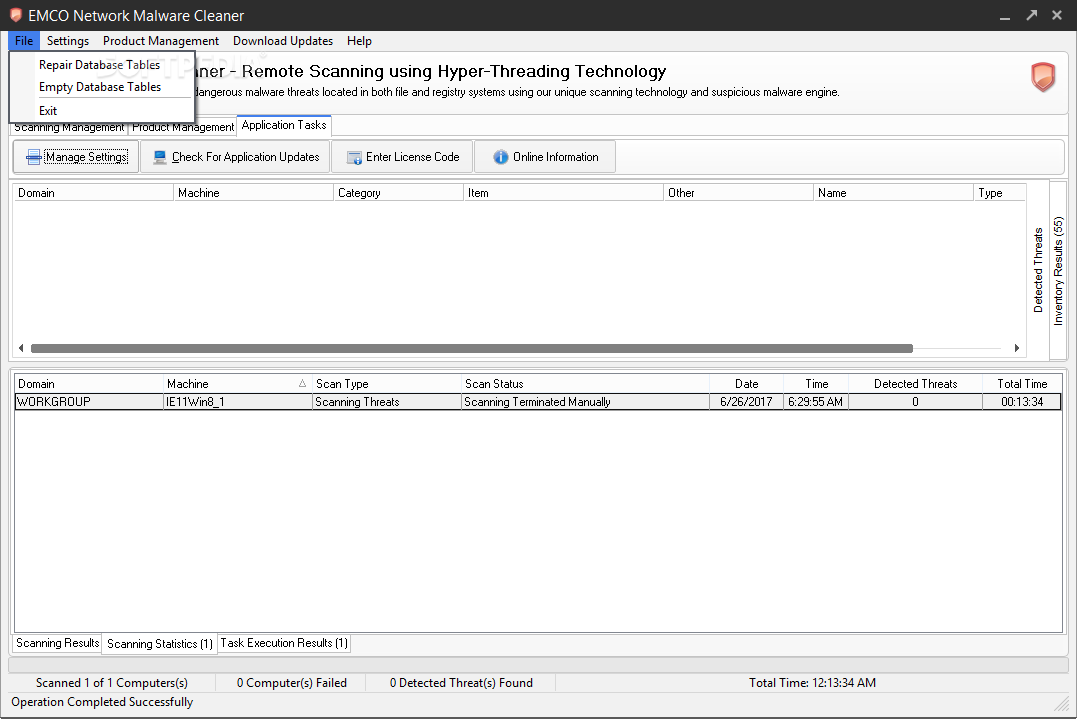Open the Download Updates menu
Screen dimensions: 1077x719
[283, 41]
